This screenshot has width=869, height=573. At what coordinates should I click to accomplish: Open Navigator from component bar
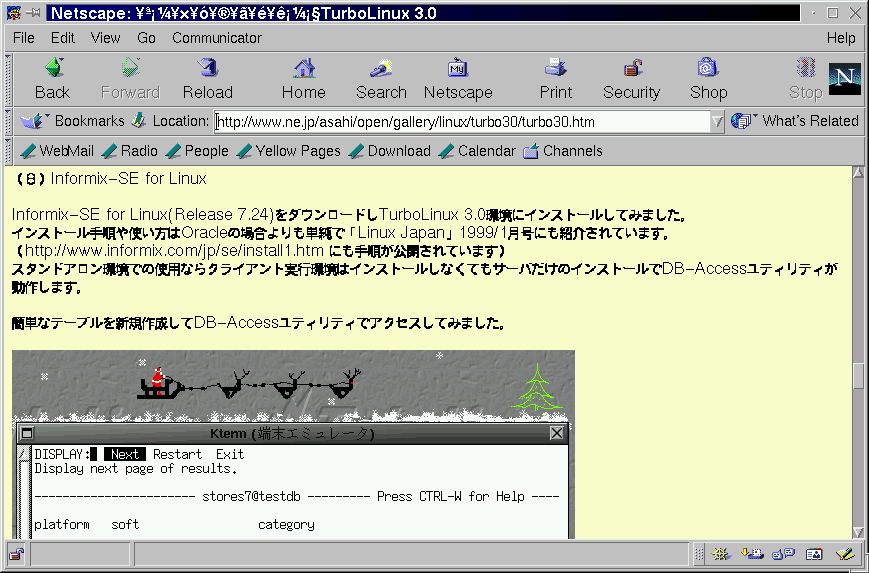pyautogui.click(x=721, y=554)
